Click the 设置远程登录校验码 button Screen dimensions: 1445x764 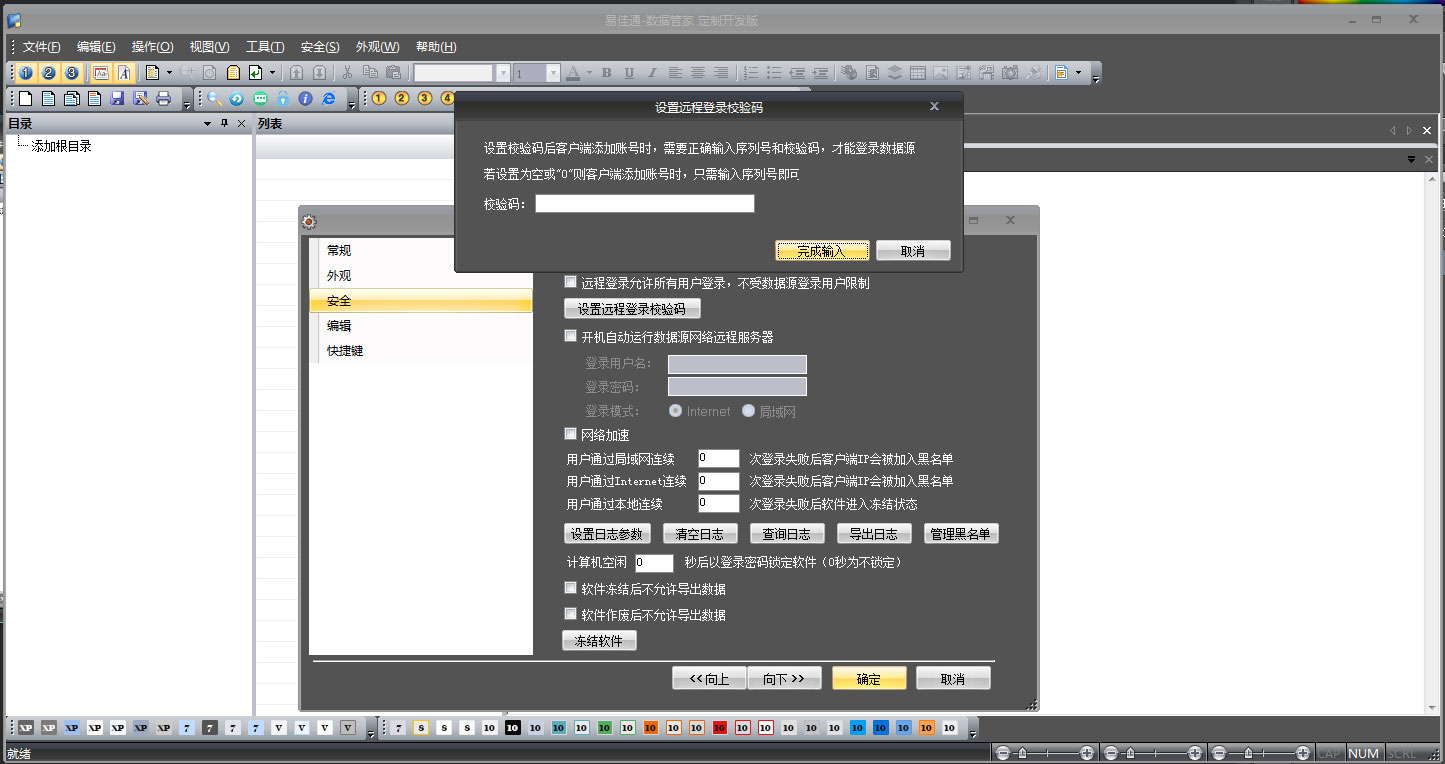(632, 309)
